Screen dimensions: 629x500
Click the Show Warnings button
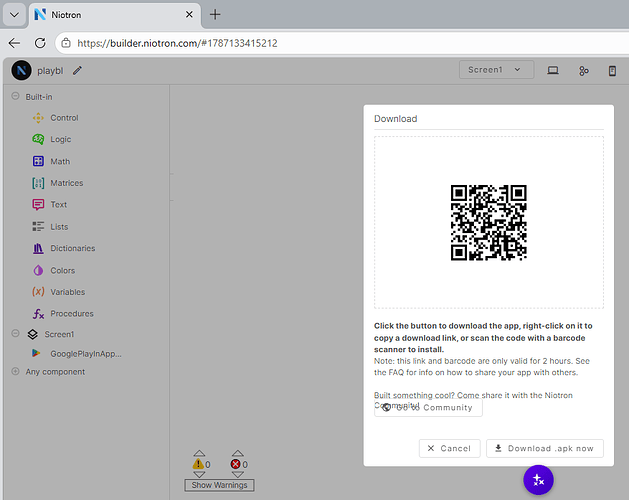[219, 485]
